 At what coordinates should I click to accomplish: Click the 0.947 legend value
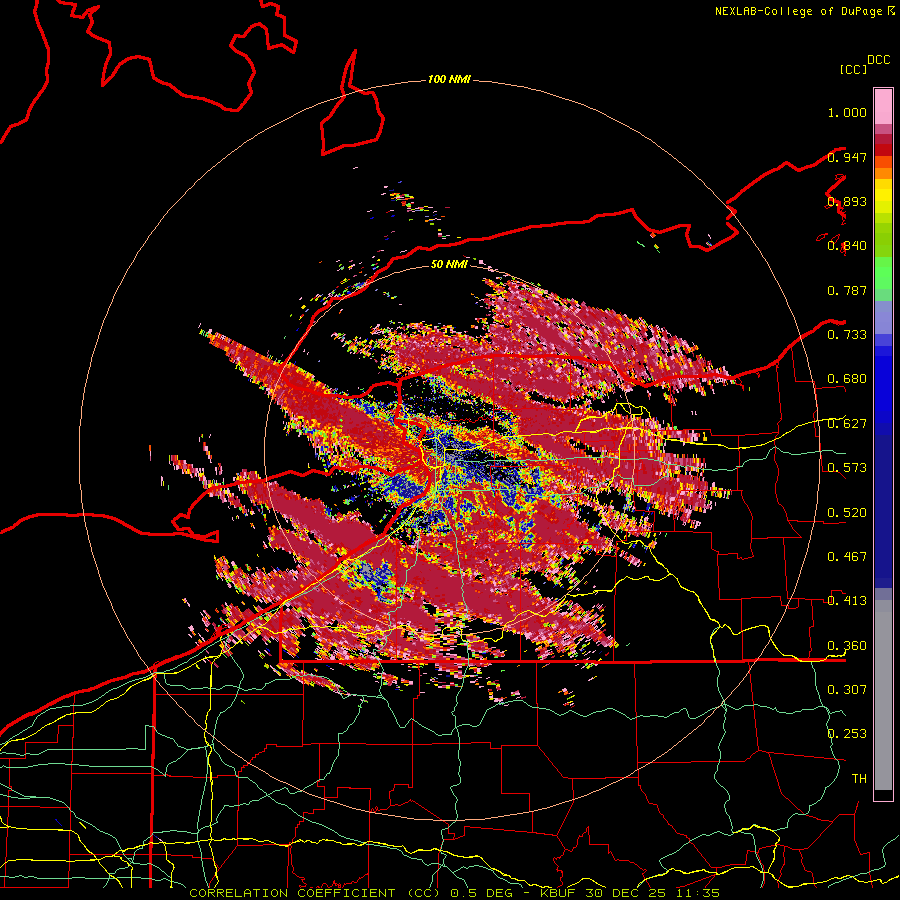click(x=847, y=157)
